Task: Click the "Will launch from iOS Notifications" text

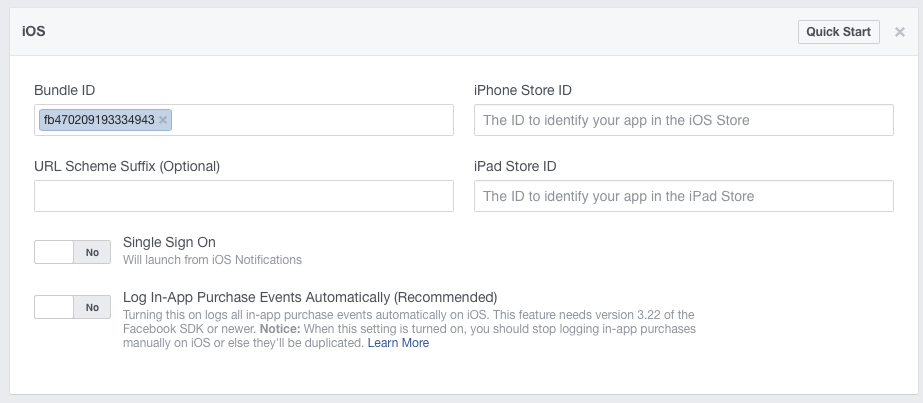Action: 212,260
